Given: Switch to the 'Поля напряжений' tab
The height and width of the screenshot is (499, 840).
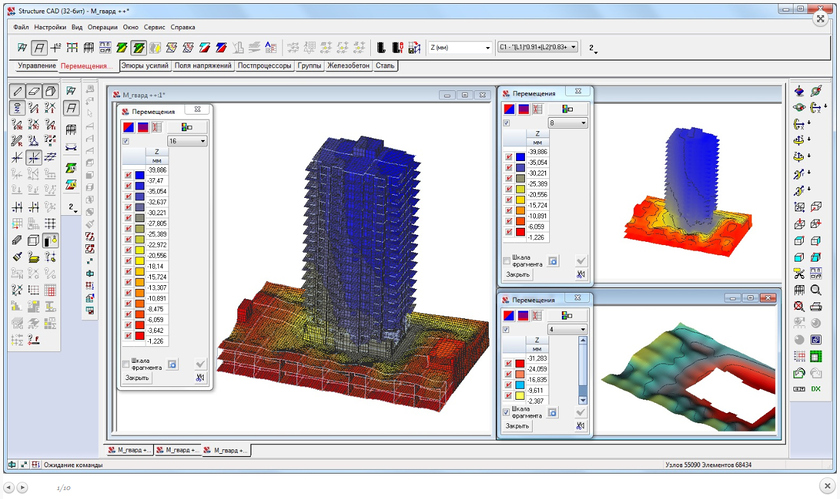Looking at the screenshot, I should [x=203, y=66].
